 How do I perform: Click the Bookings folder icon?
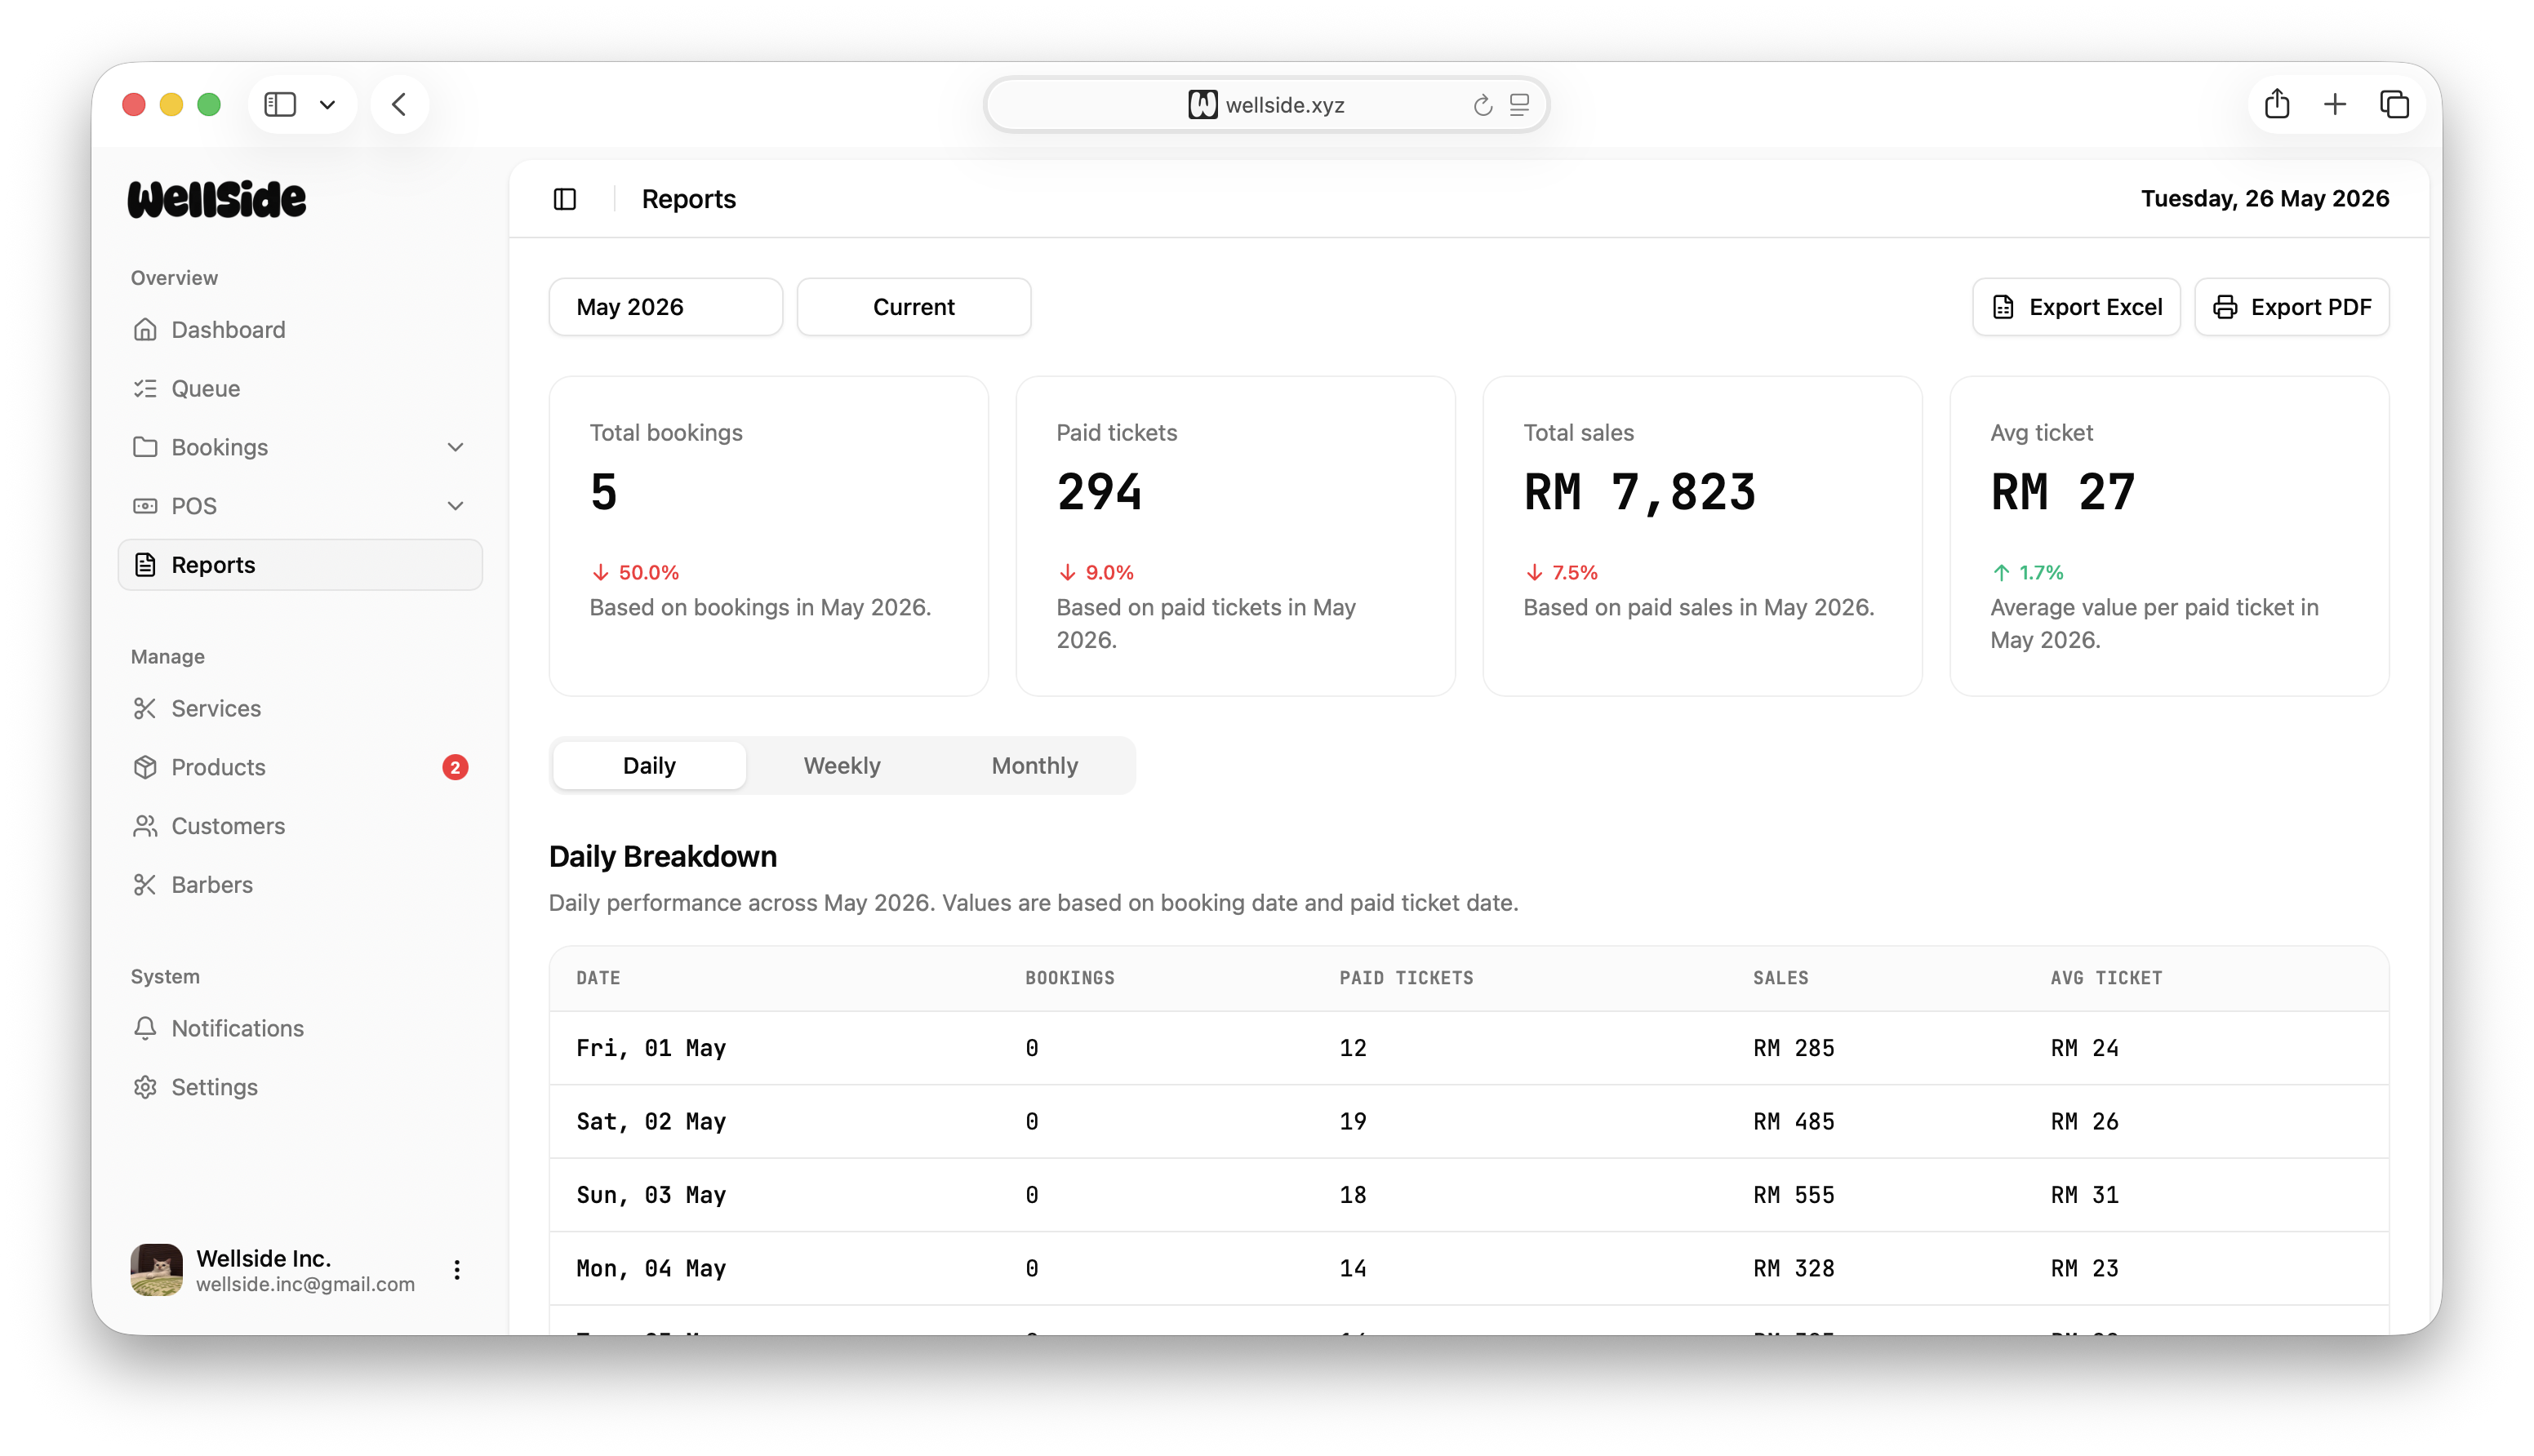[x=145, y=447]
